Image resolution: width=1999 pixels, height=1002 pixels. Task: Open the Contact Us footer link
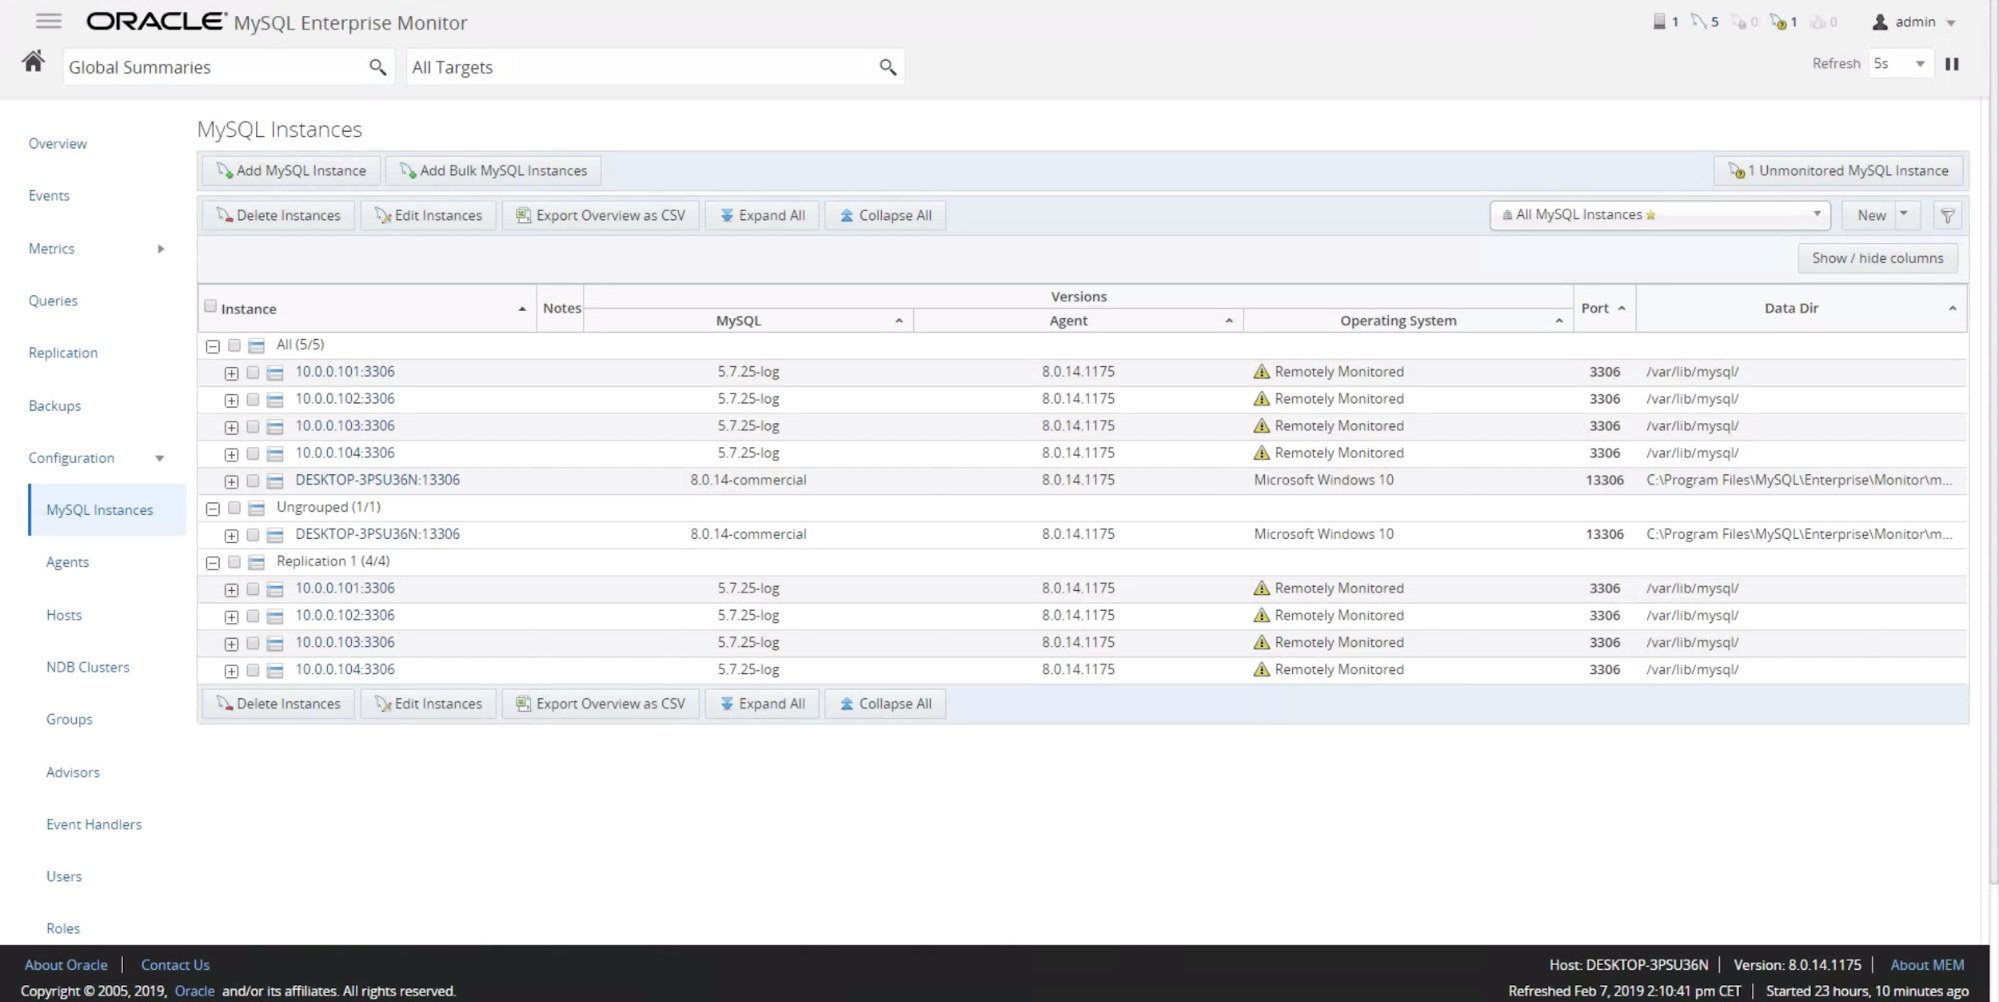[x=175, y=965]
